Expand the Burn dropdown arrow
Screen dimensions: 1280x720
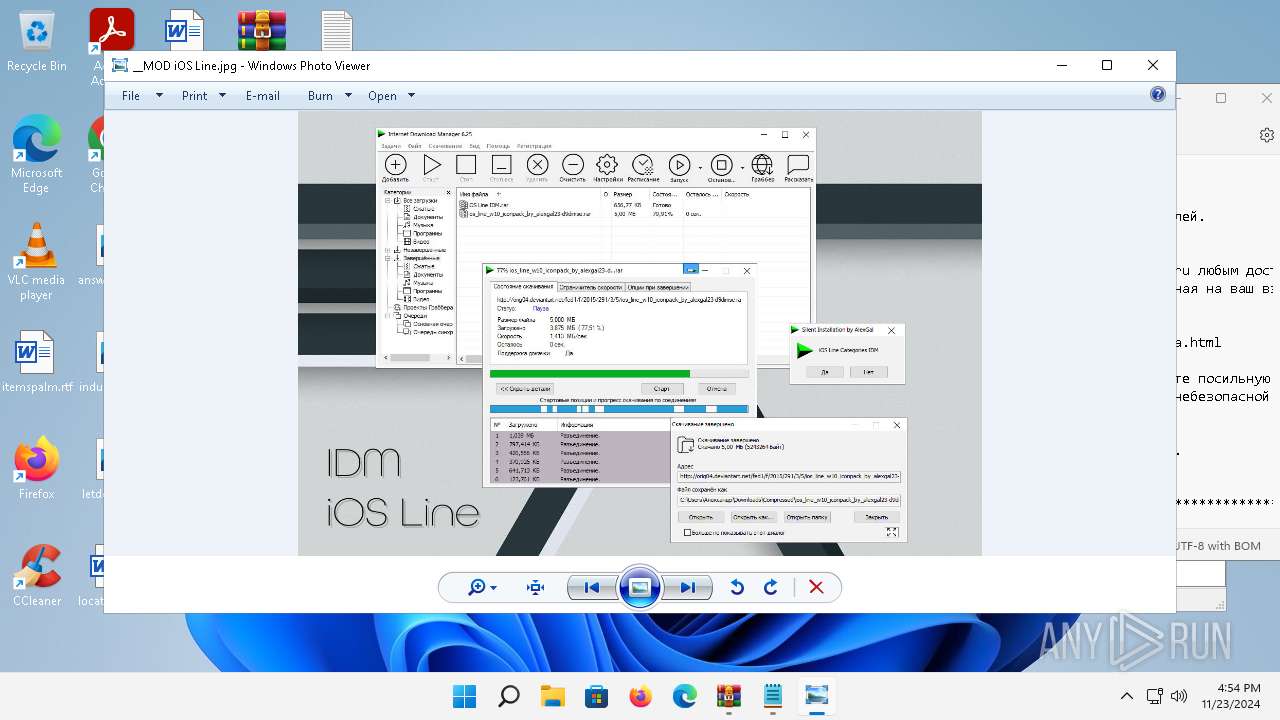pos(348,96)
